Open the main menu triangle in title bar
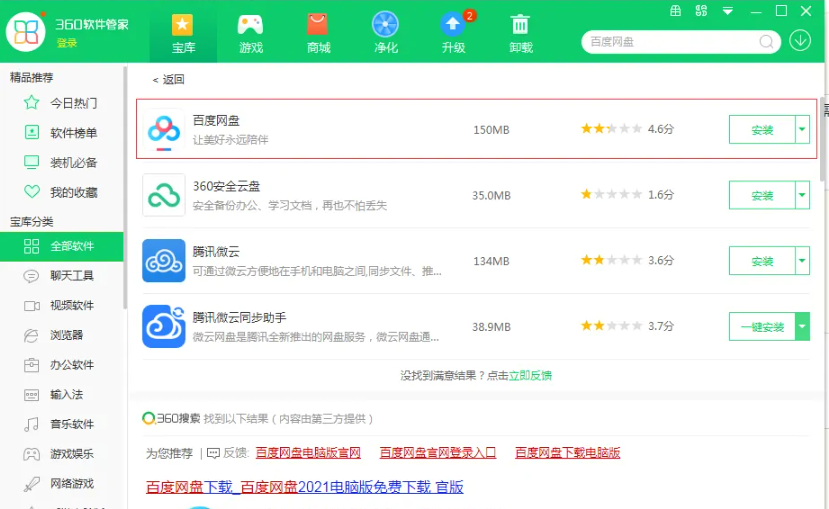The image size is (829, 509). [x=727, y=11]
